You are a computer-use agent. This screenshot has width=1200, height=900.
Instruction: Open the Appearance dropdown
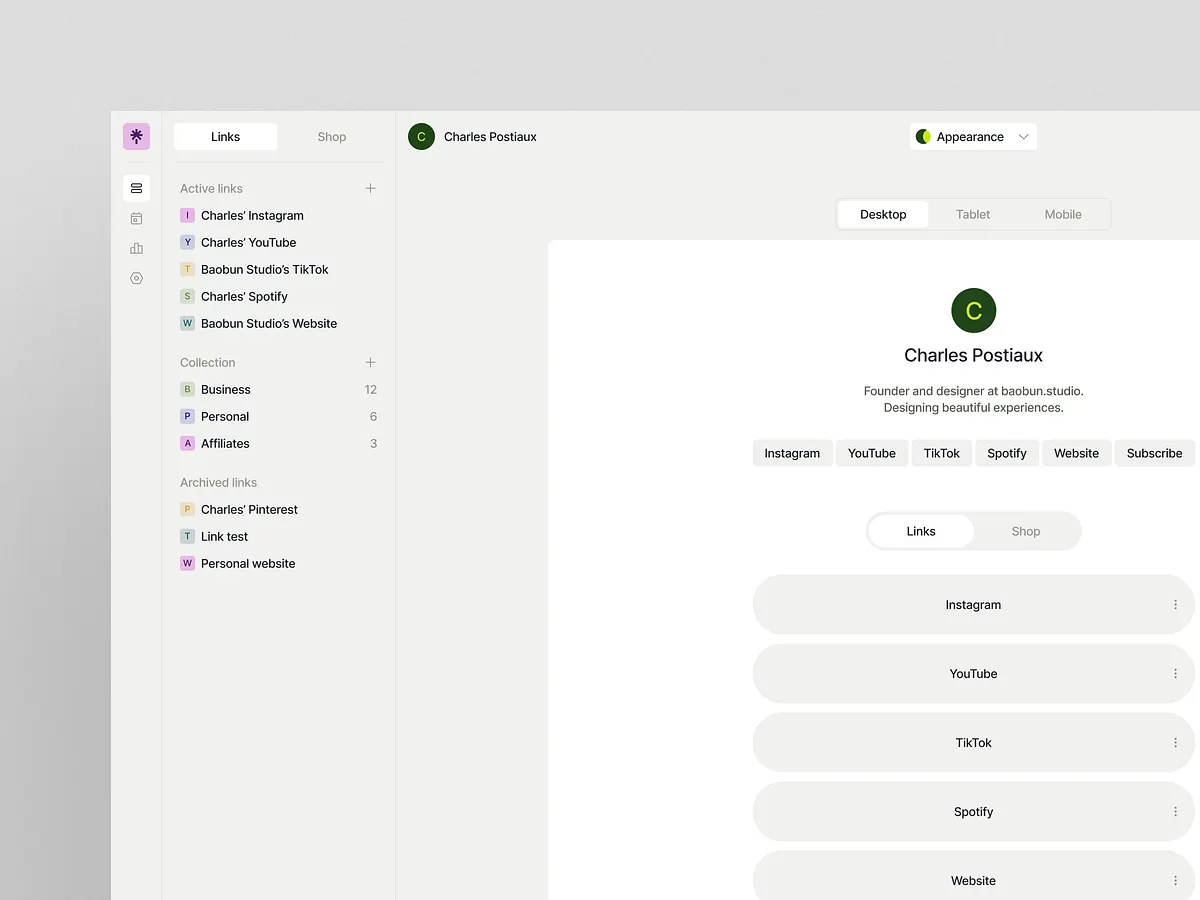click(x=1022, y=136)
